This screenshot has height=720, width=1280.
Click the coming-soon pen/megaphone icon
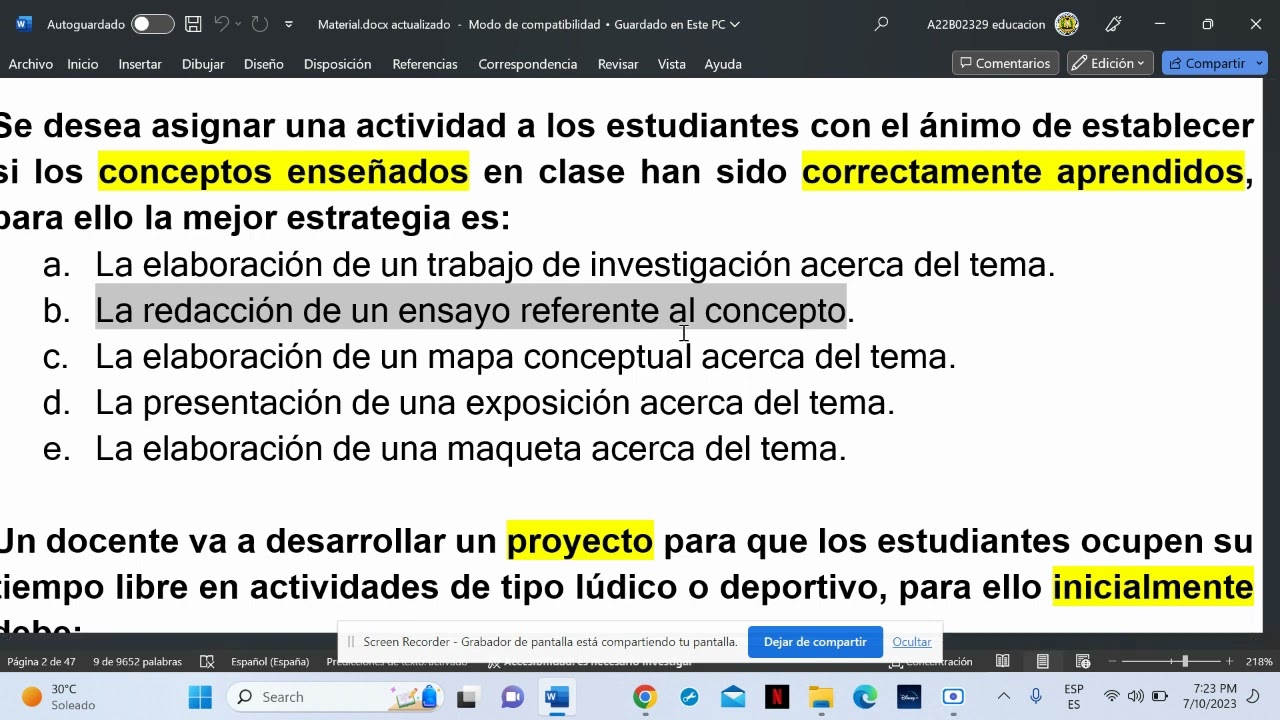point(1114,24)
